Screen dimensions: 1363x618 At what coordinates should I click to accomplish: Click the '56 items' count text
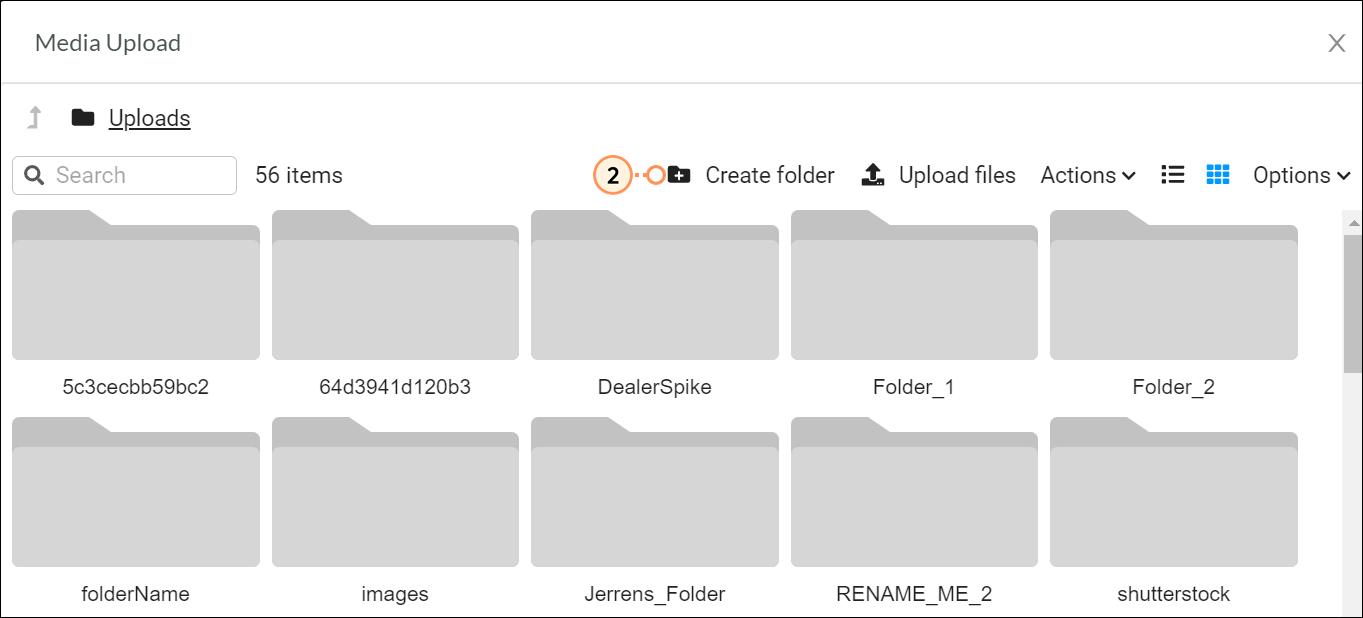point(299,175)
